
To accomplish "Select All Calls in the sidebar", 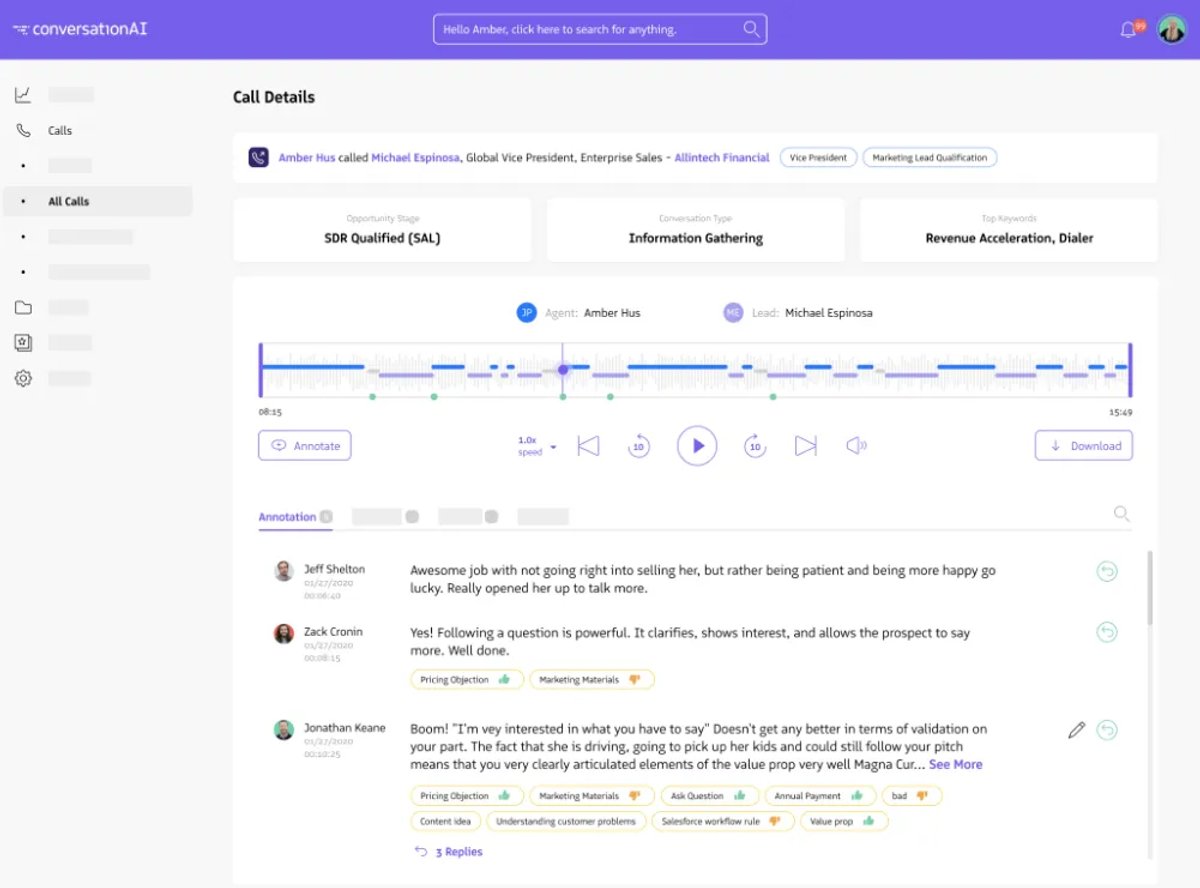I will click(98, 201).
